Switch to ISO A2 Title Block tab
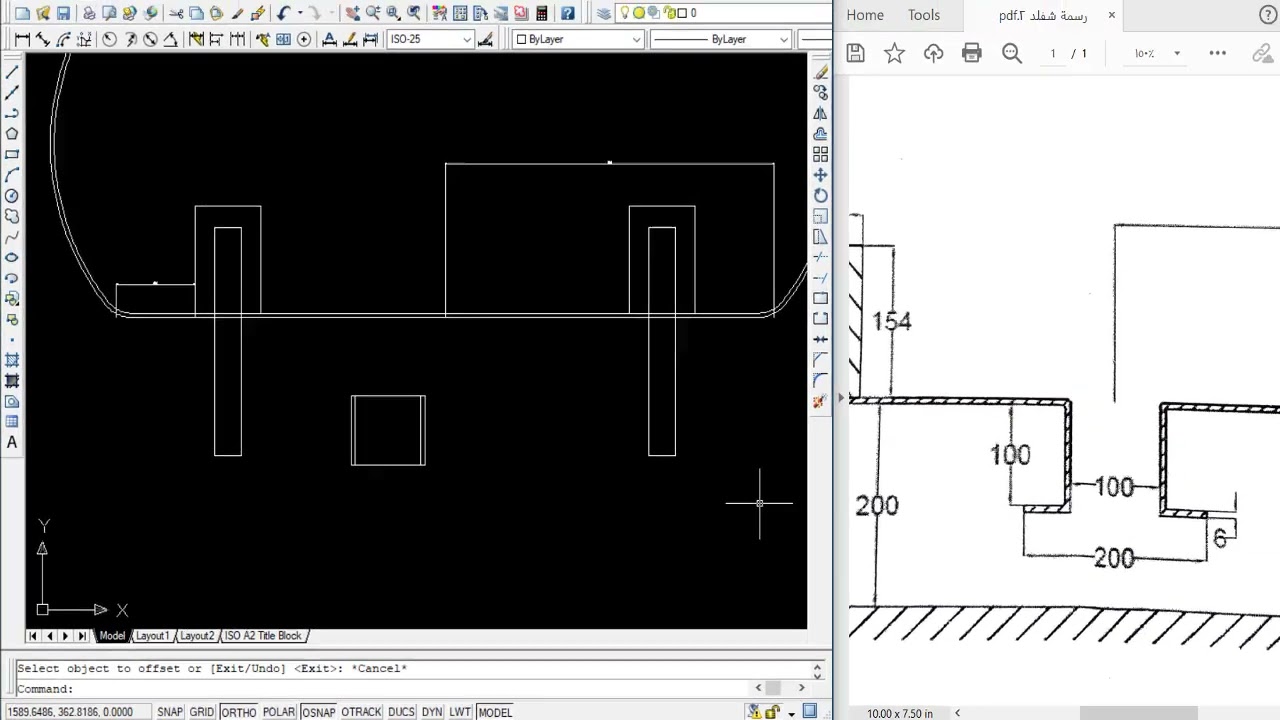Viewport: 1280px width, 720px height. click(x=263, y=636)
